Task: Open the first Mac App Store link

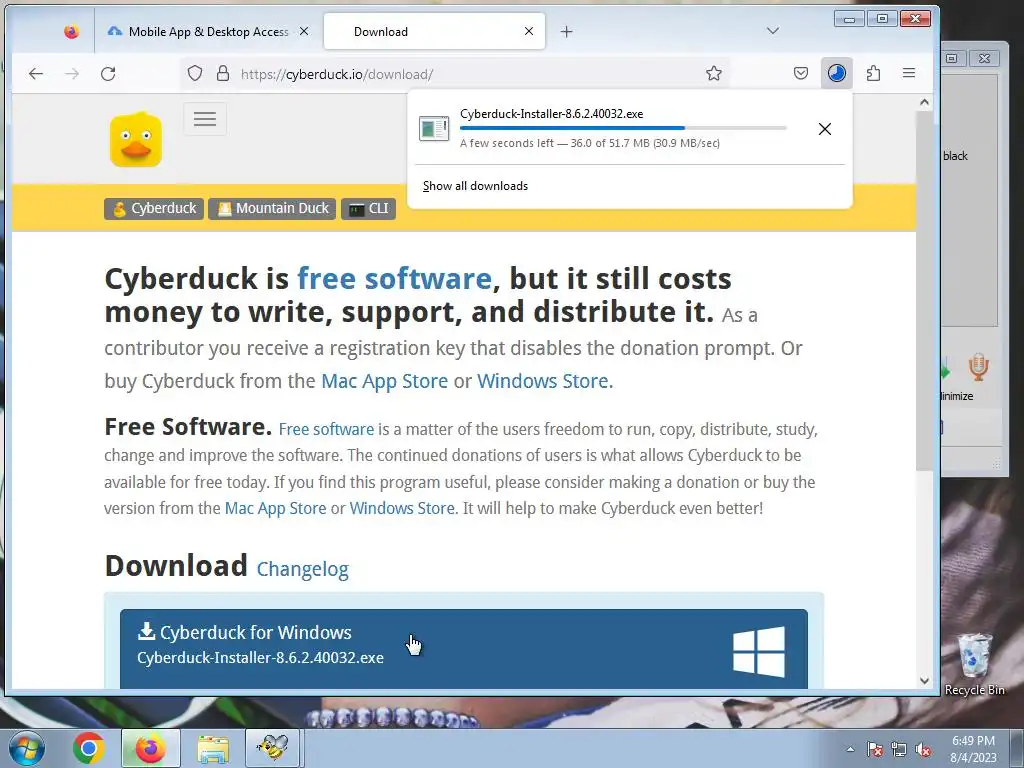Action: (x=385, y=381)
